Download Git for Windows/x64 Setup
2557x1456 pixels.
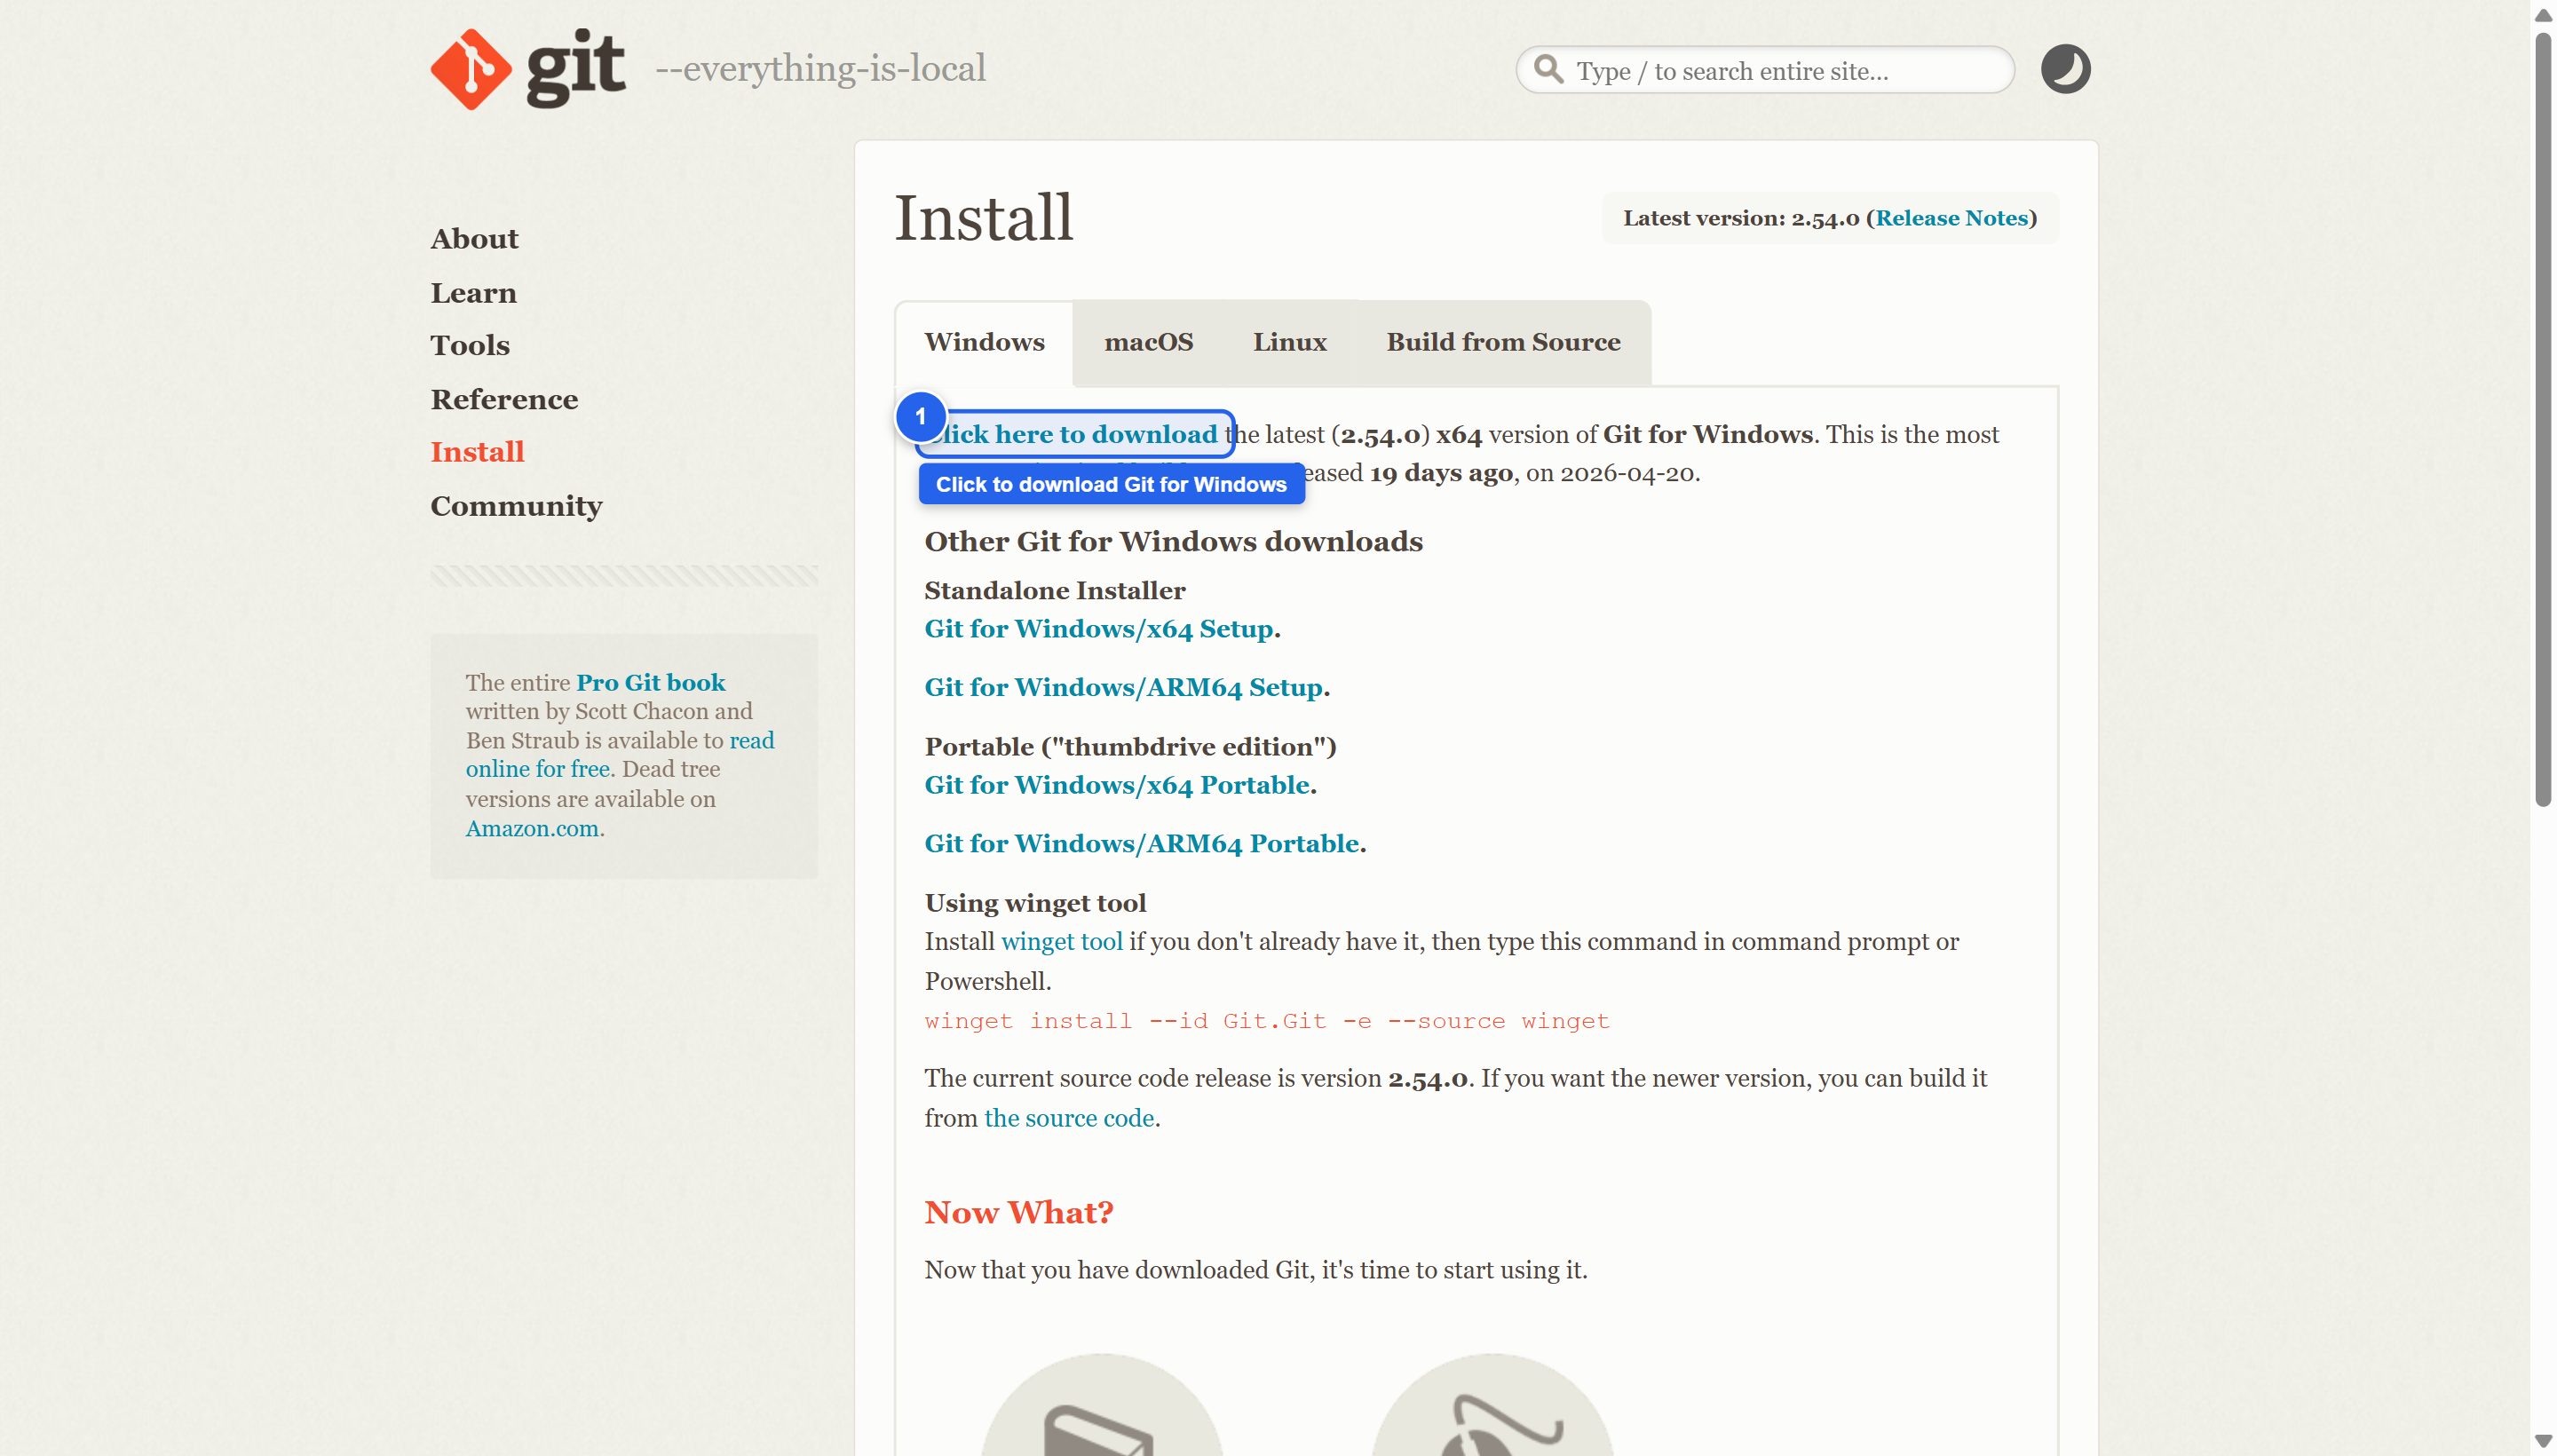coord(1098,629)
